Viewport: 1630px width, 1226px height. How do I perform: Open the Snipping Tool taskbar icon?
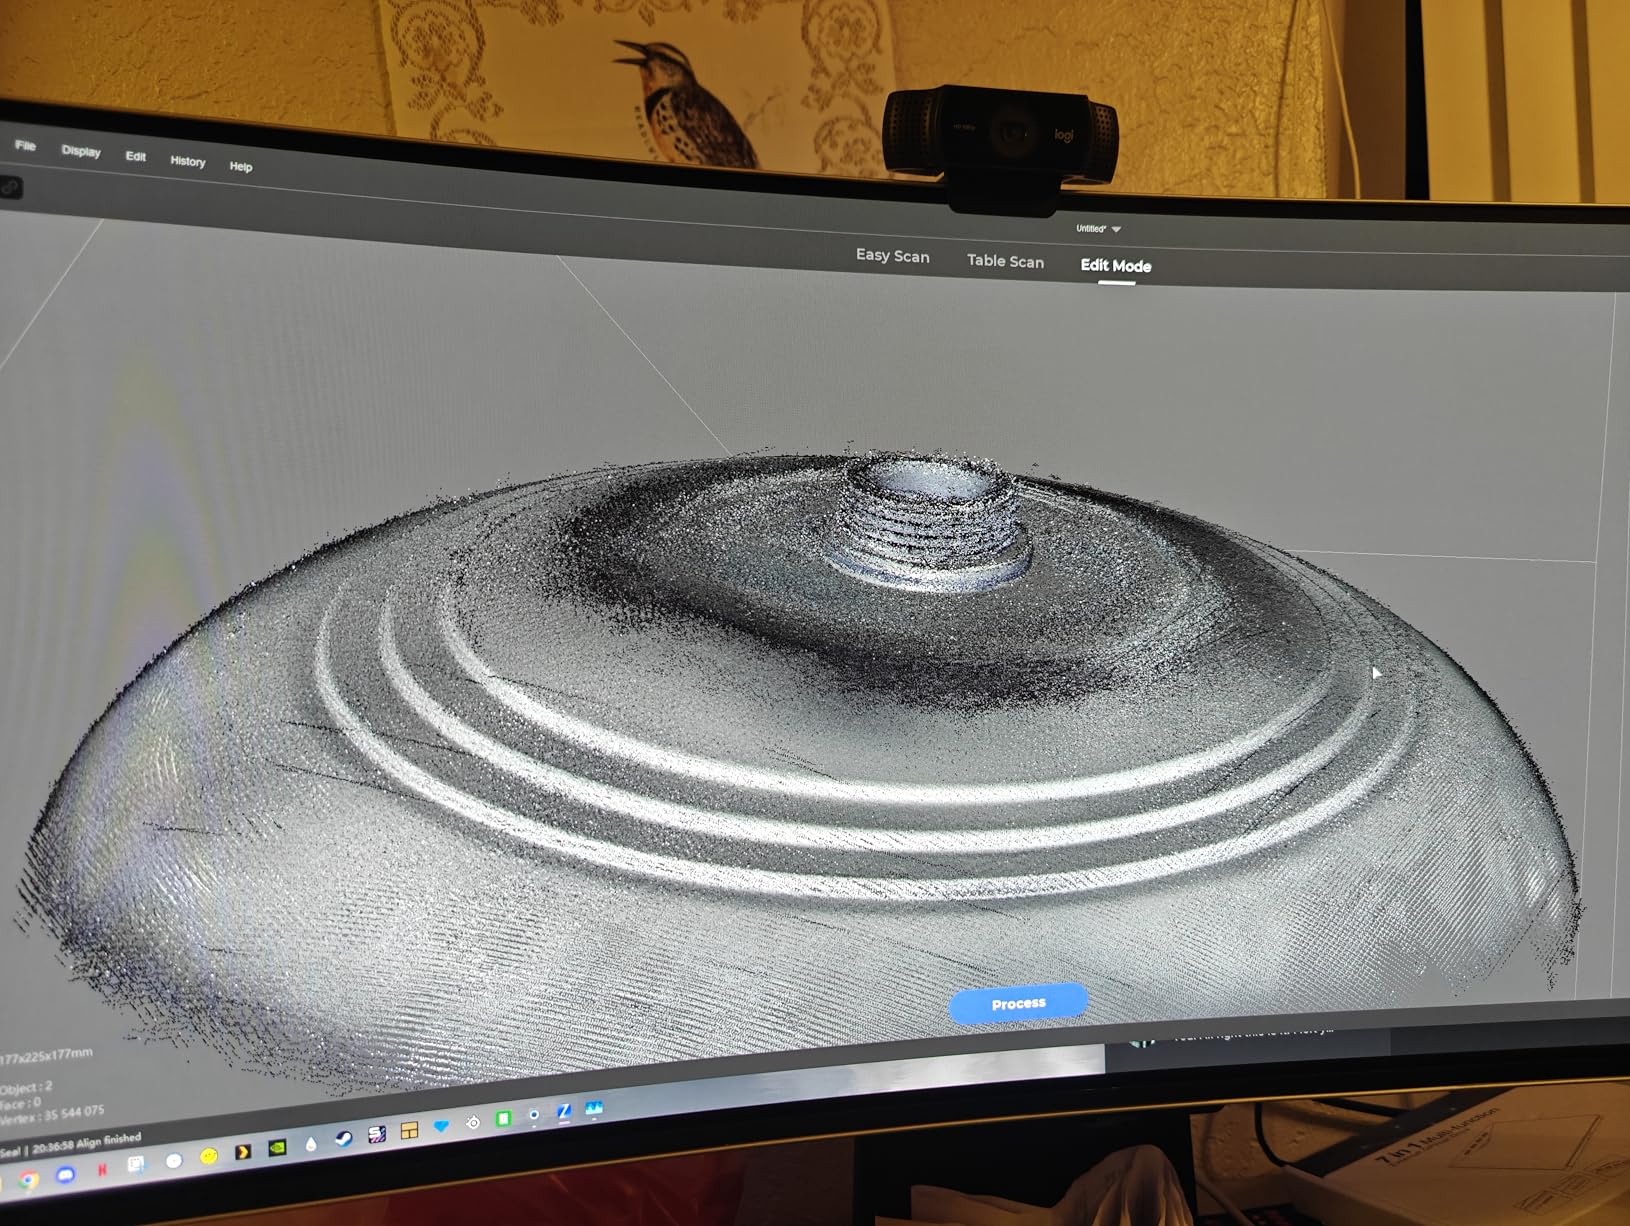tap(137, 1164)
